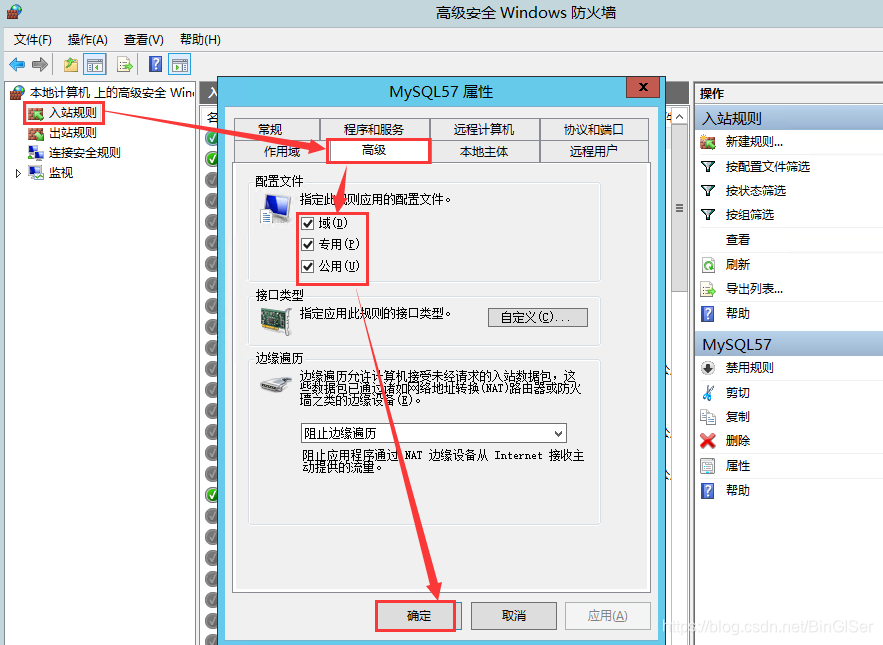Click the cut (剪切) scissors icon
Viewport: 883px width, 645px height.
coord(708,393)
